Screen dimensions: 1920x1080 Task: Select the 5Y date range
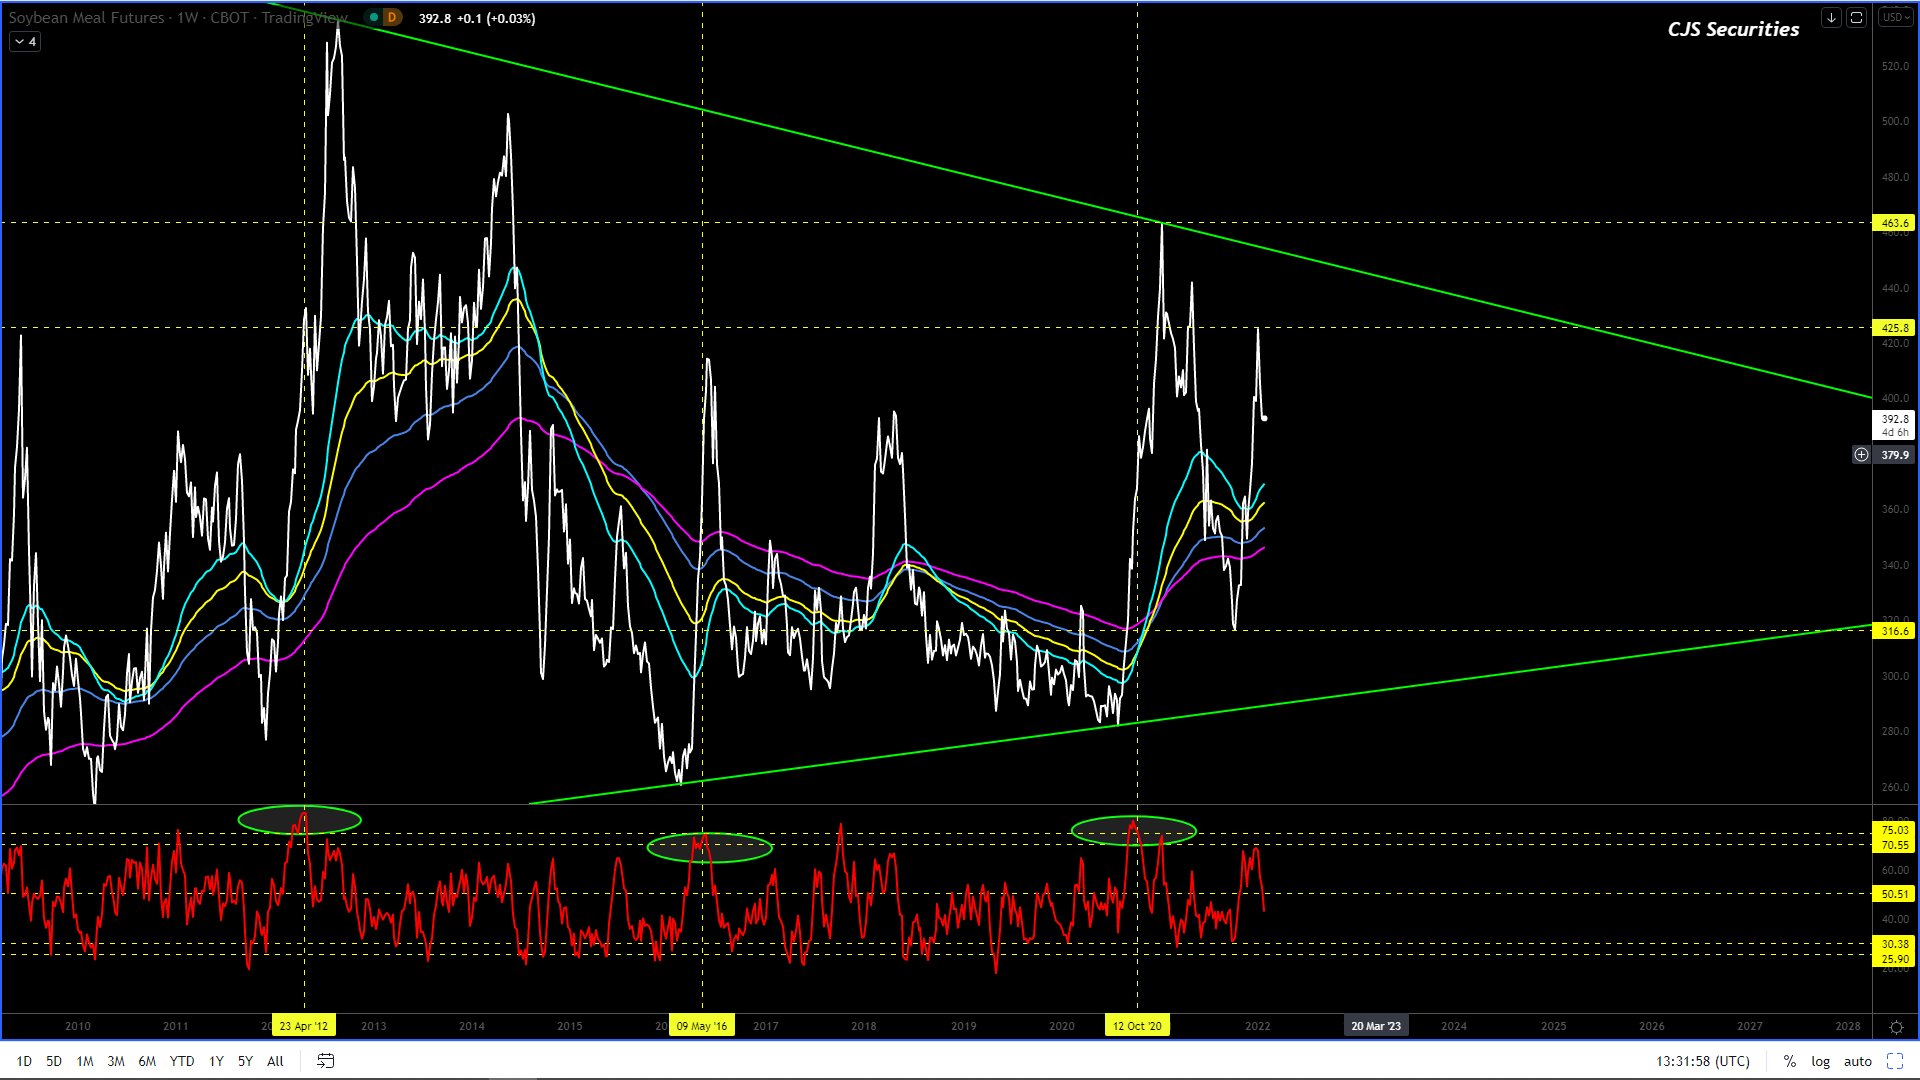pos(245,1061)
